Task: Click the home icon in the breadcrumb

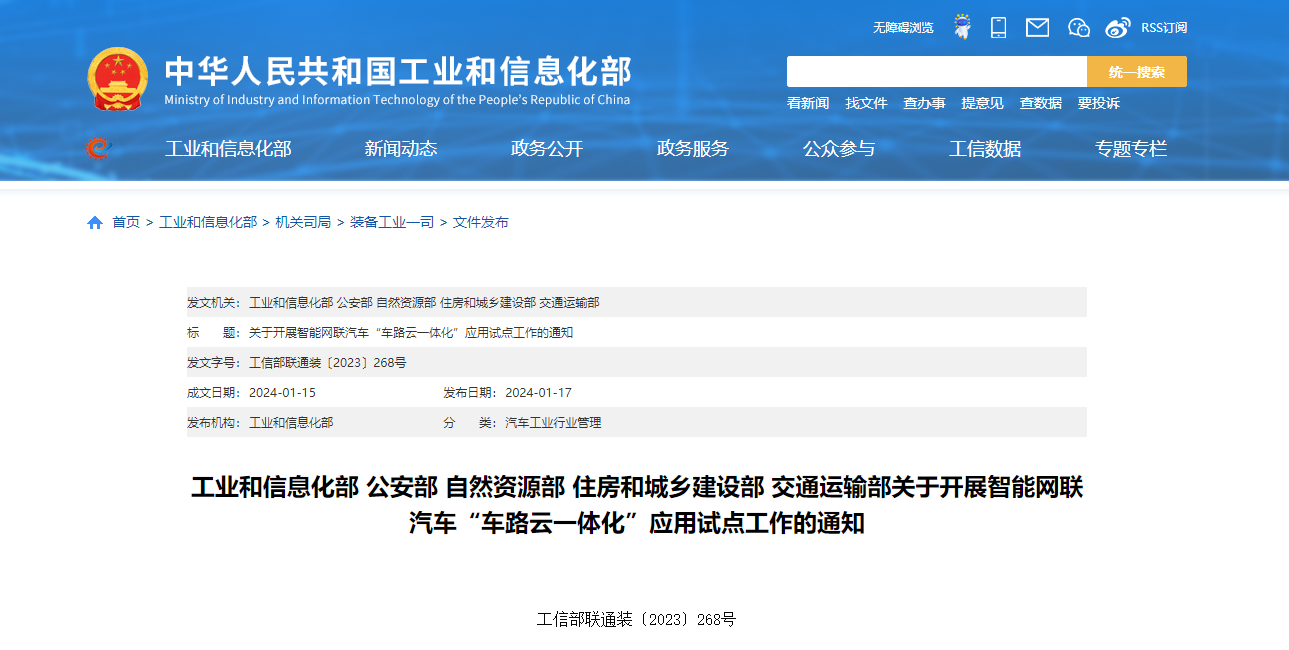Action: pyautogui.click(x=95, y=223)
